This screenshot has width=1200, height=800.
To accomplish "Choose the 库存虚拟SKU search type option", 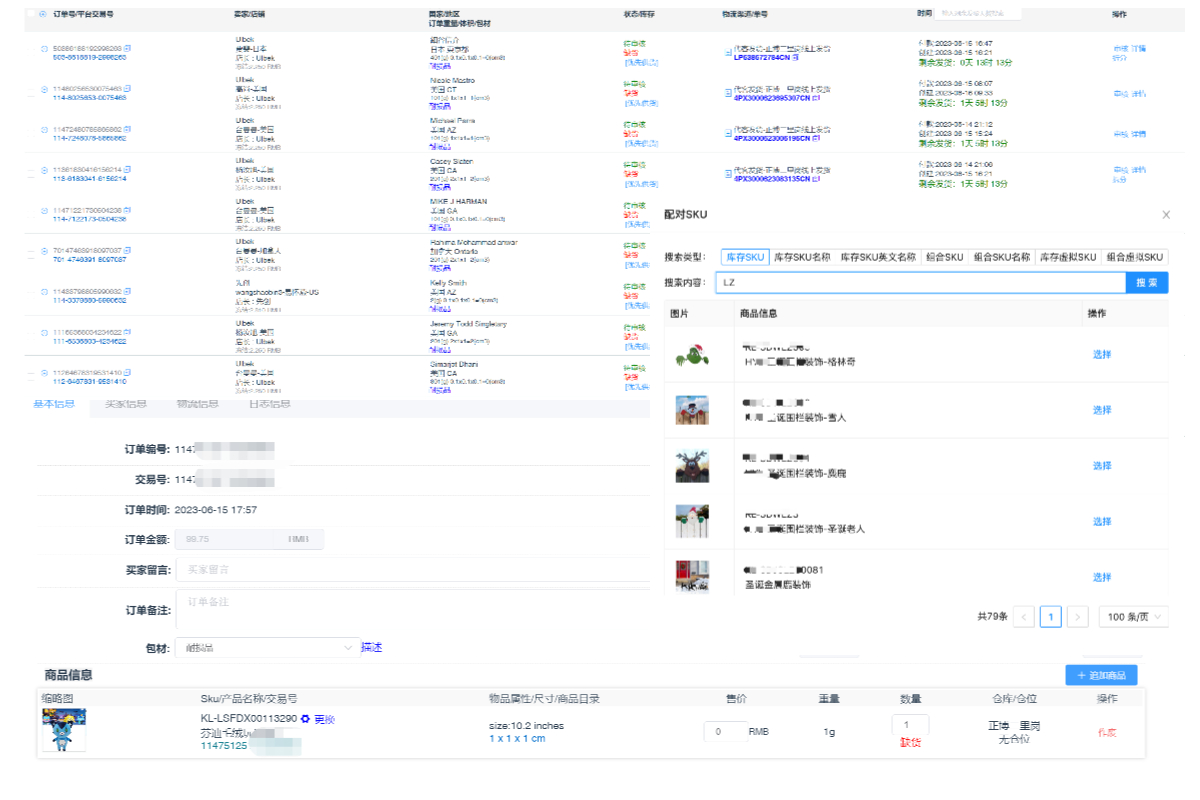I will point(1068,257).
